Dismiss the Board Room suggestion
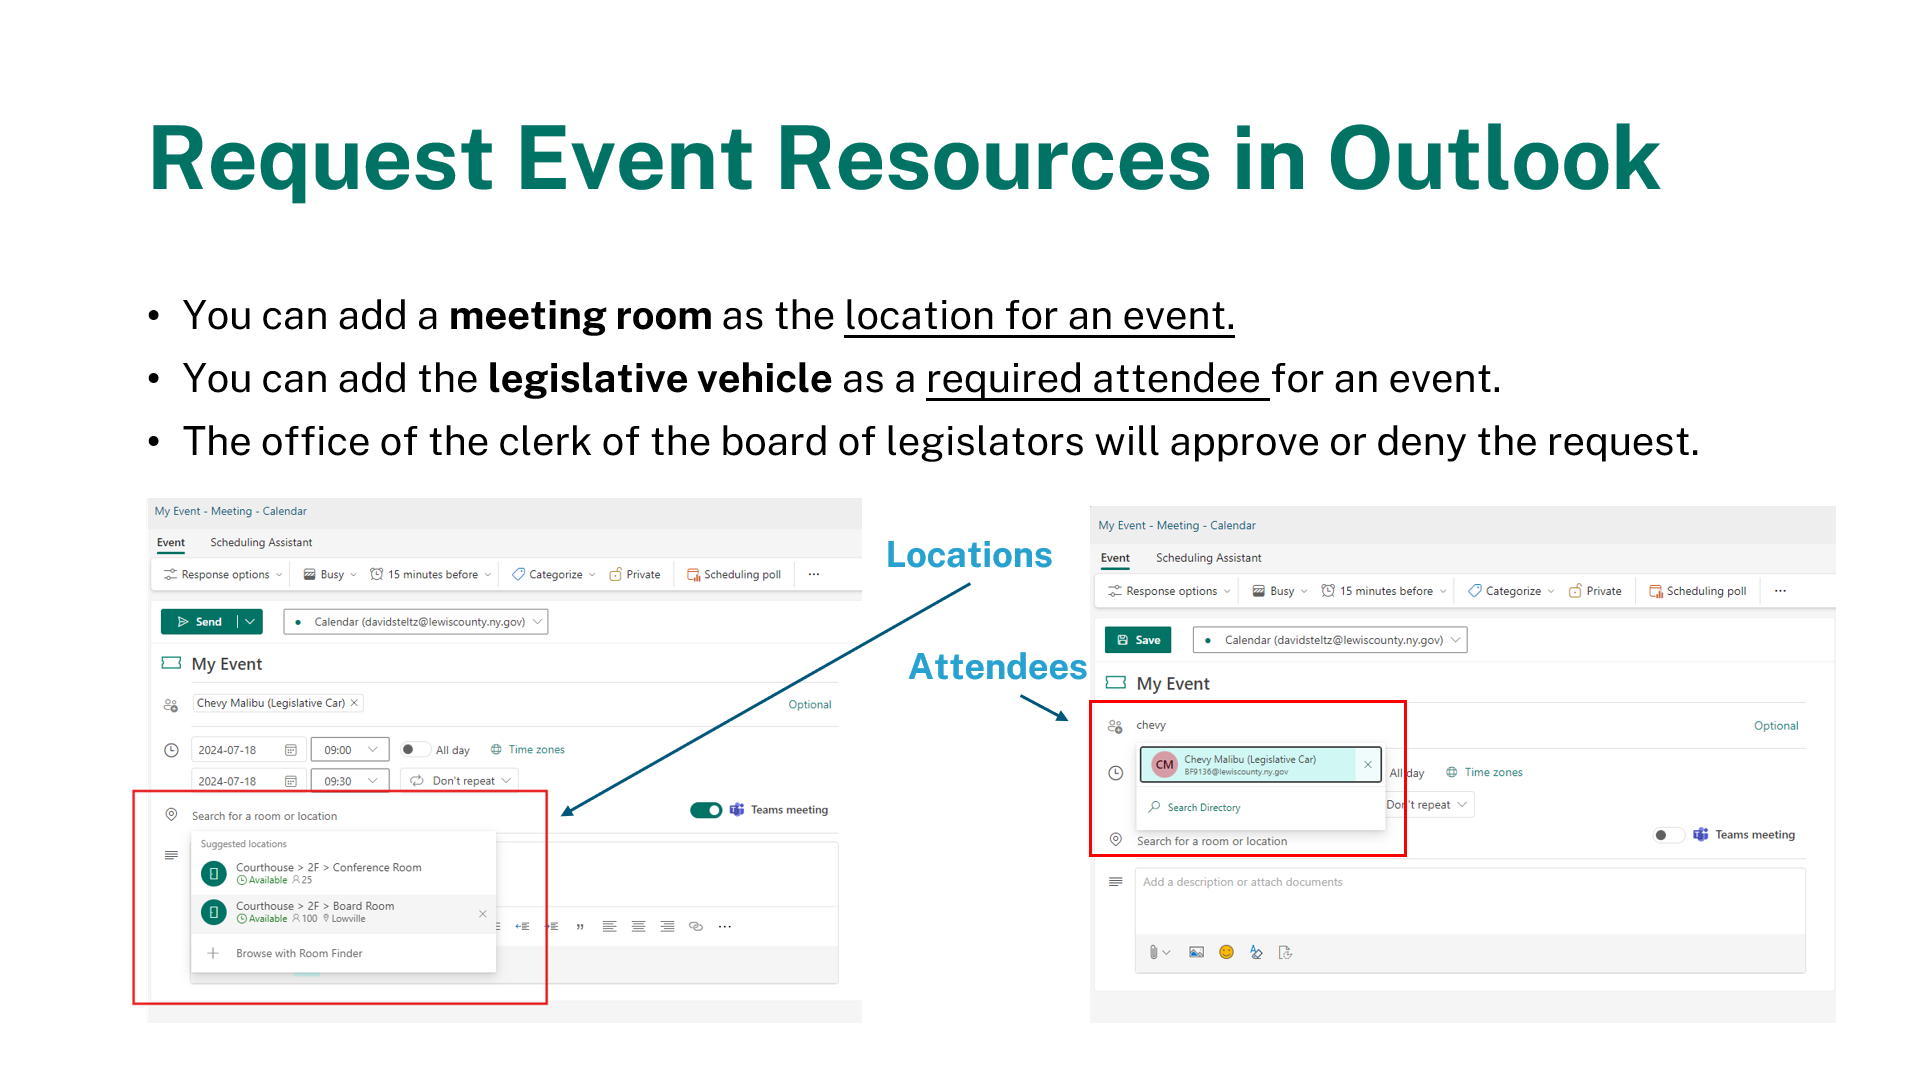This screenshot has width=1916, height=1078. click(483, 913)
